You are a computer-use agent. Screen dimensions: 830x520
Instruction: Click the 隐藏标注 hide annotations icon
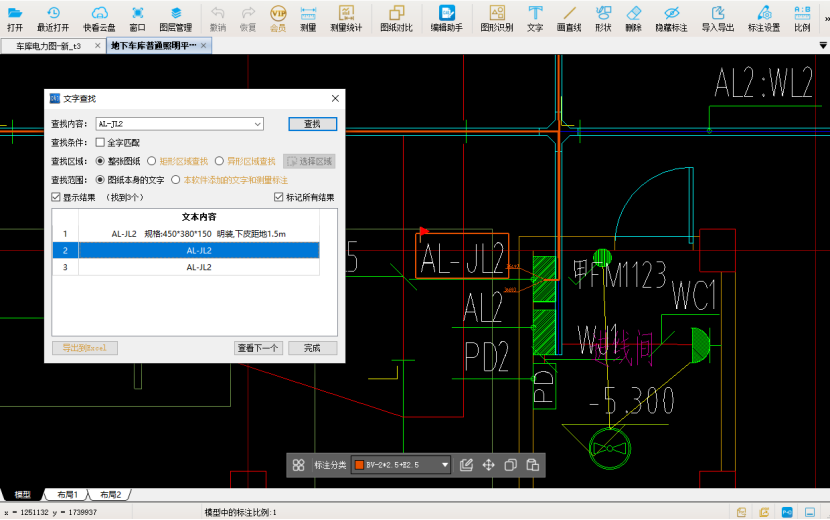pyautogui.click(x=669, y=18)
